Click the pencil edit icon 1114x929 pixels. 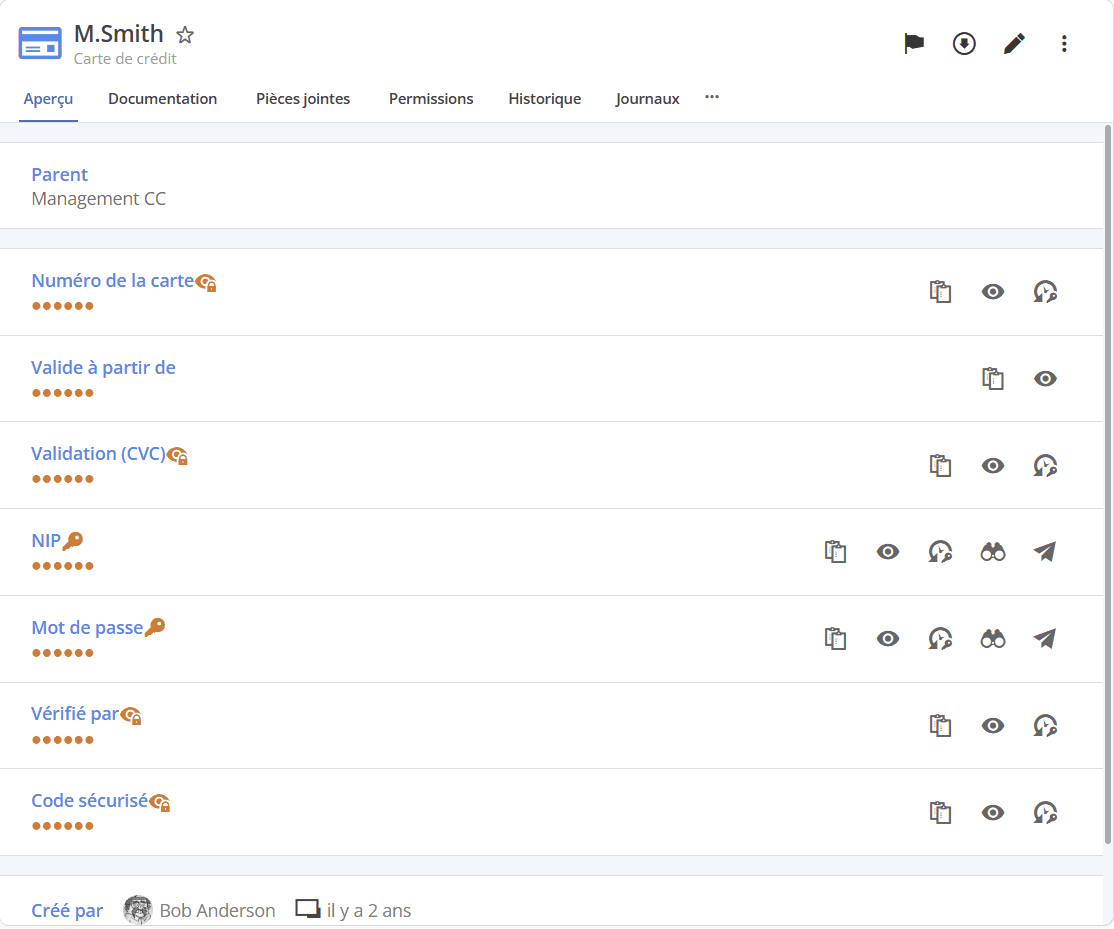point(1014,44)
